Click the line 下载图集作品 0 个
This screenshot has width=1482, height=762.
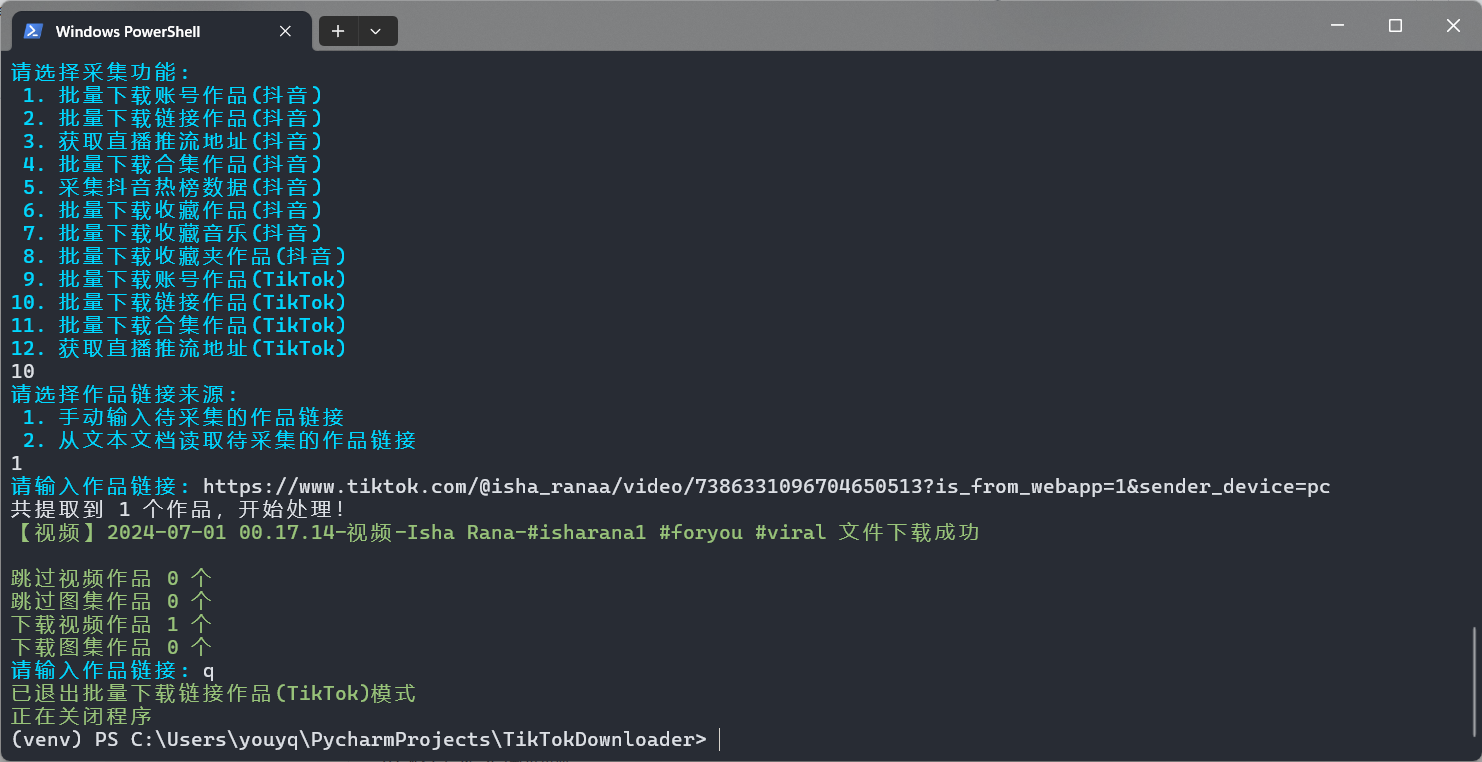(x=112, y=647)
